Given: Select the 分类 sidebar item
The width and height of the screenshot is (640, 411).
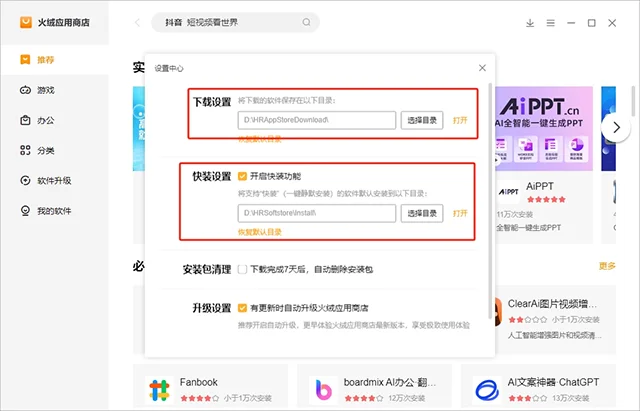Looking at the screenshot, I should point(37,150).
